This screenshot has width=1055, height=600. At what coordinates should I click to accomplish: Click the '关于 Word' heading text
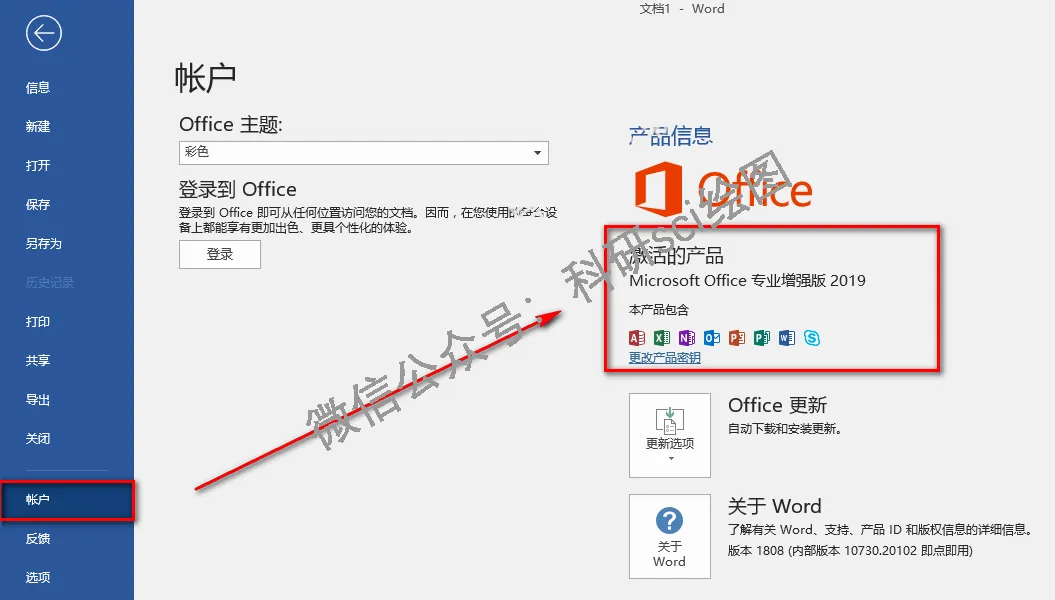coord(774,506)
